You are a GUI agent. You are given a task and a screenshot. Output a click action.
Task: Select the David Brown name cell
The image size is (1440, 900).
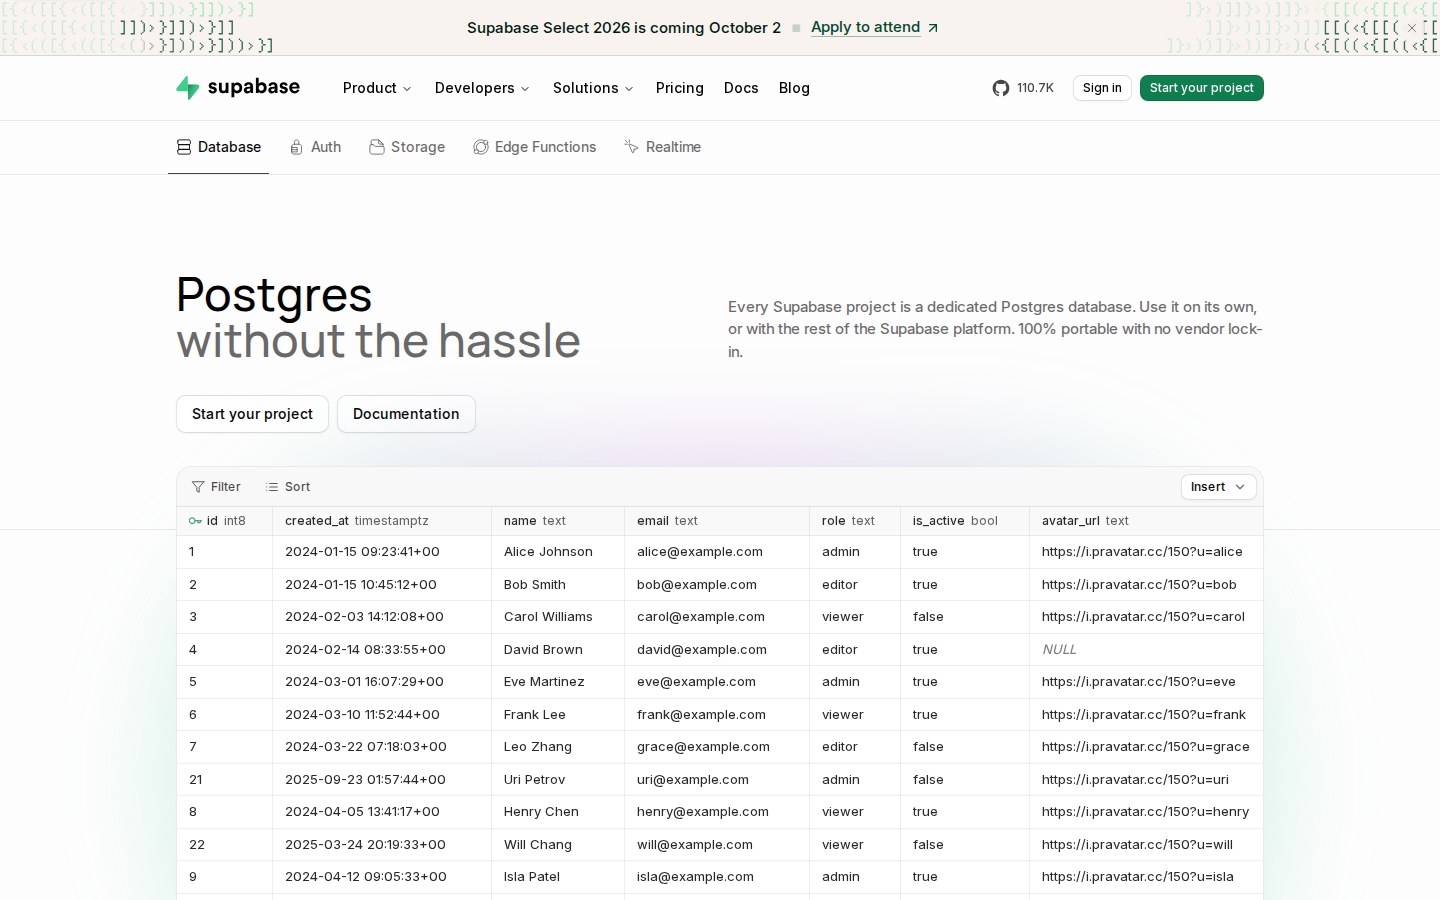pyautogui.click(x=558, y=650)
